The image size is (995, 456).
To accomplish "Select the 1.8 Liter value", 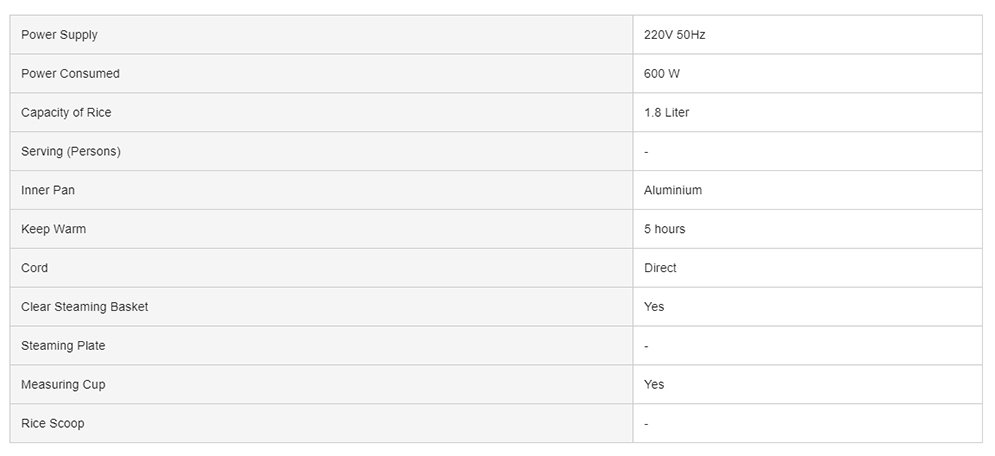I will pos(666,113).
